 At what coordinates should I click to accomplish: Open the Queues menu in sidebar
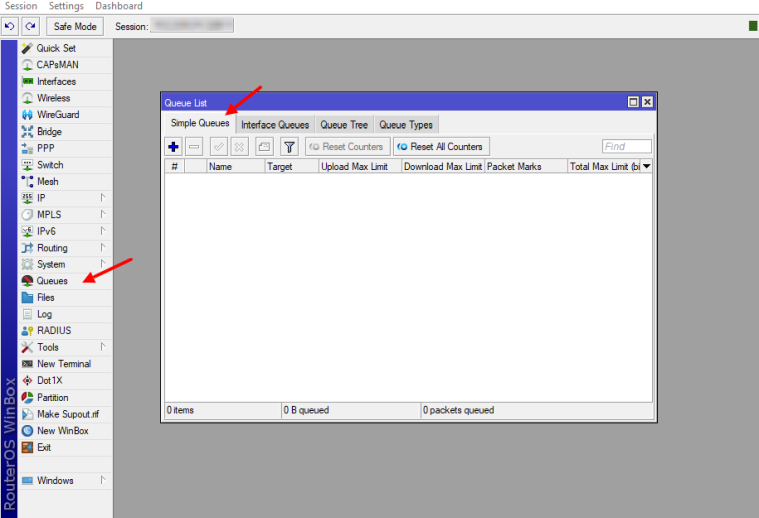65,281
